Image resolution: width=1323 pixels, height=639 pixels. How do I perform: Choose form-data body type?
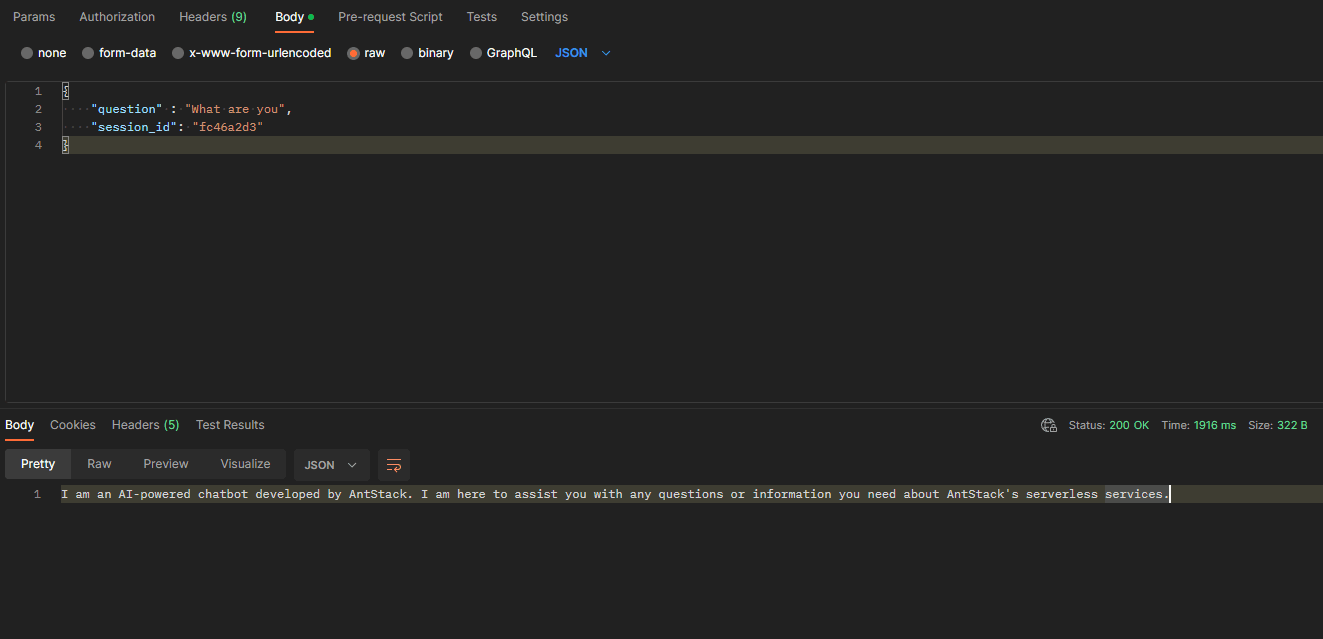[x=119, y=53]
